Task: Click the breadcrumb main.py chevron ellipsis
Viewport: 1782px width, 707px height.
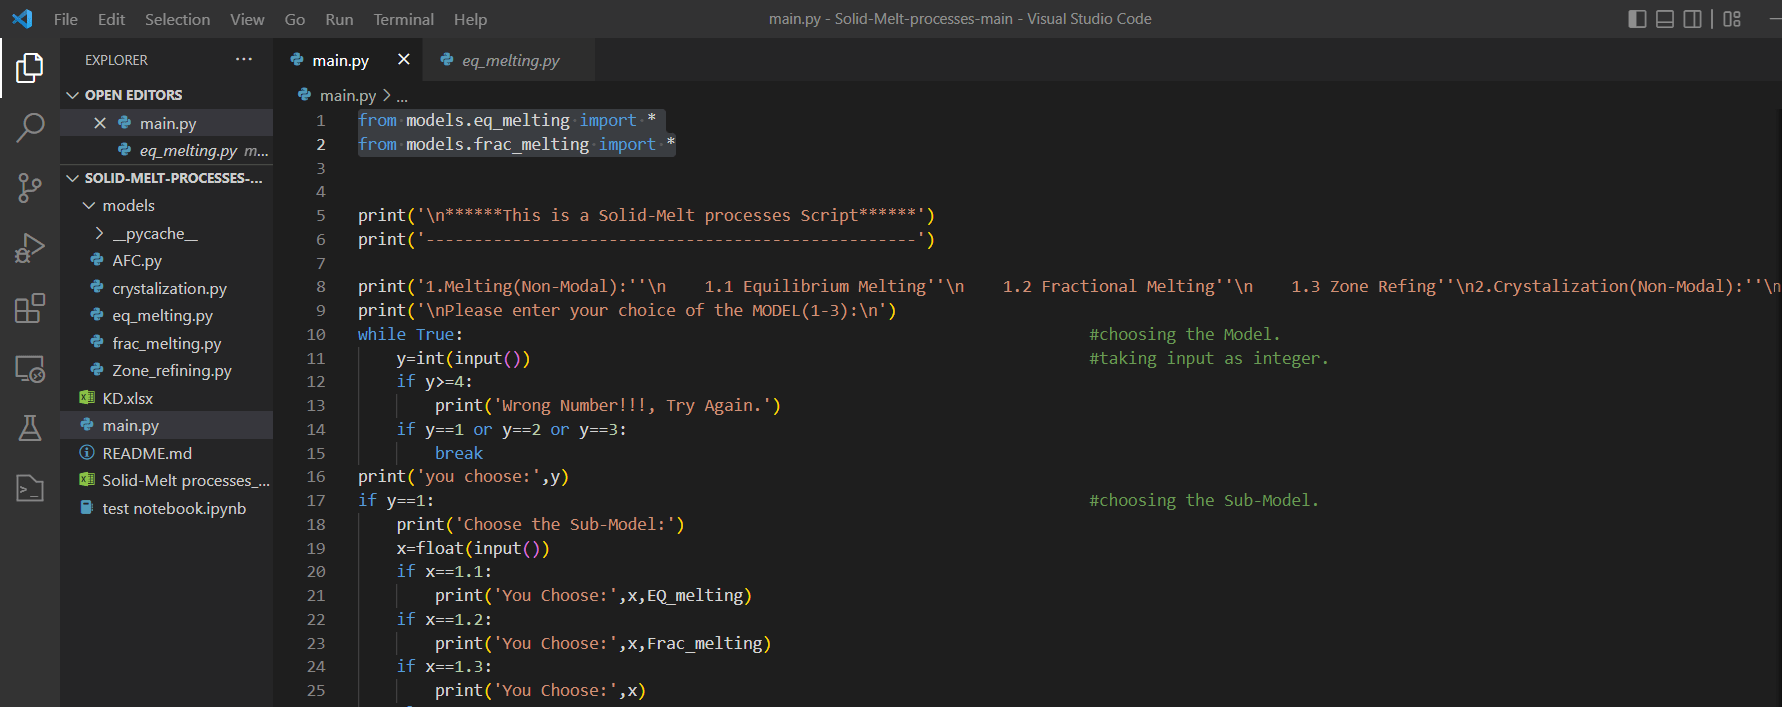Action: point(402,96)
